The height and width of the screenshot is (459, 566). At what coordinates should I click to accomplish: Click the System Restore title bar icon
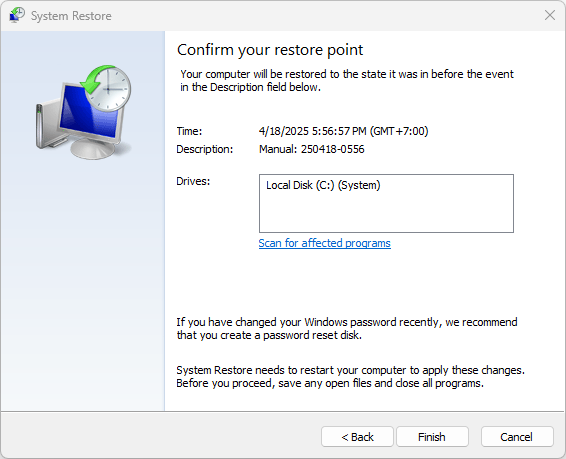(17, 15)
